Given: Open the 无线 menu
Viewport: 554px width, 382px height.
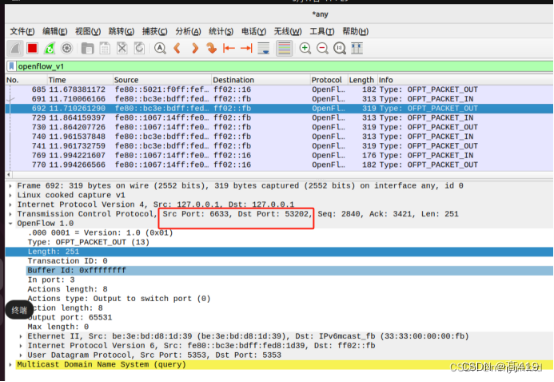Looking at the screenshot, I should [x=288, y=31].
